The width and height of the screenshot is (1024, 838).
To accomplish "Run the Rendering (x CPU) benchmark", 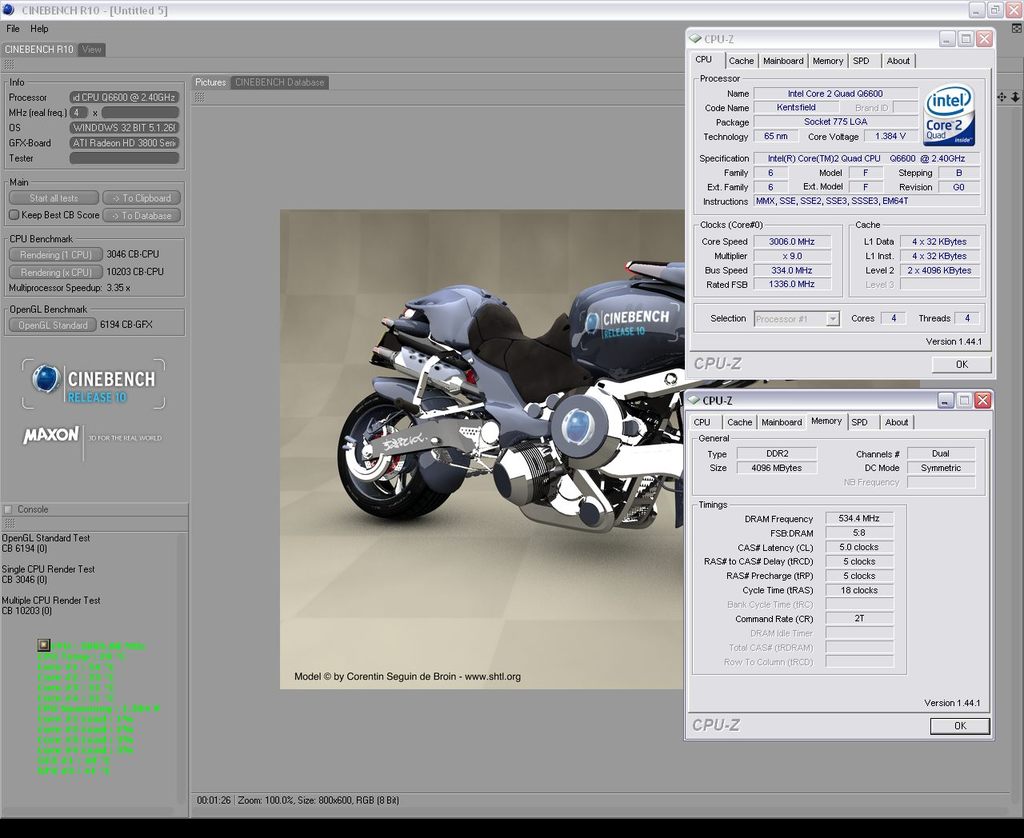I will (56, 272).
